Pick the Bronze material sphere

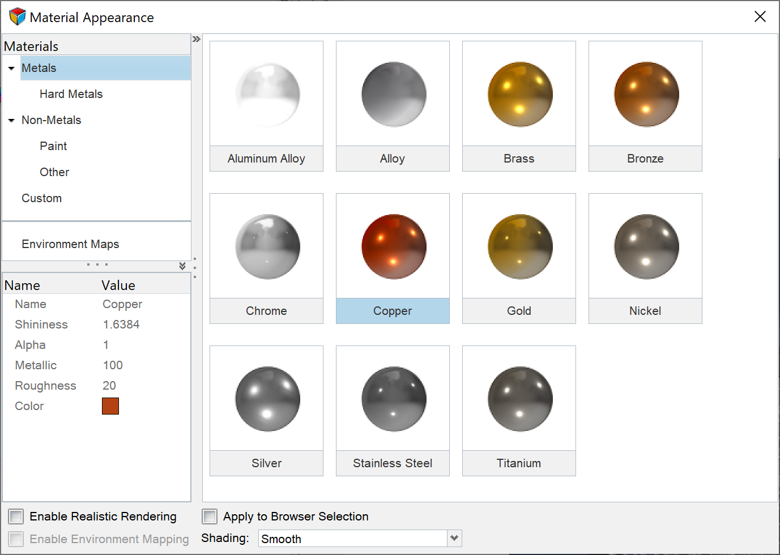(645, 94)
